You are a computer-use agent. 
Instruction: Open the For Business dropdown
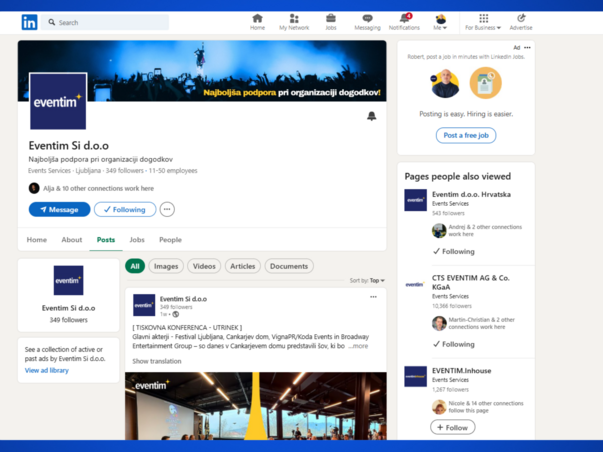[x=483, y=22]
